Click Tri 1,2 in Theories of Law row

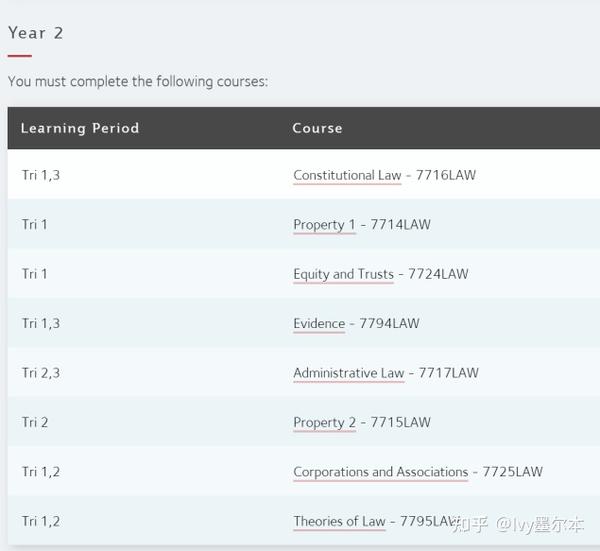(x=41, y=521)
